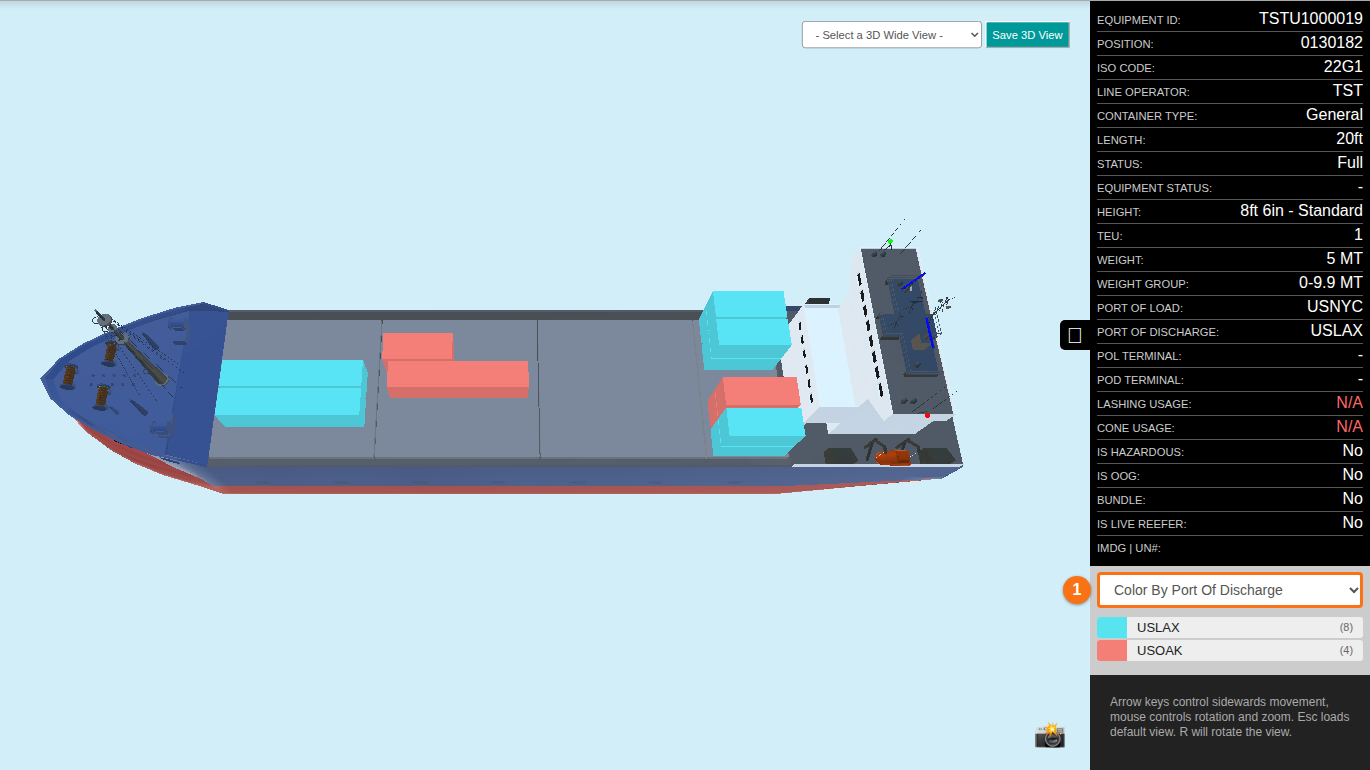Select the salmon container near the stern
The image size is (1370, 770).
(x=760, y=392)
